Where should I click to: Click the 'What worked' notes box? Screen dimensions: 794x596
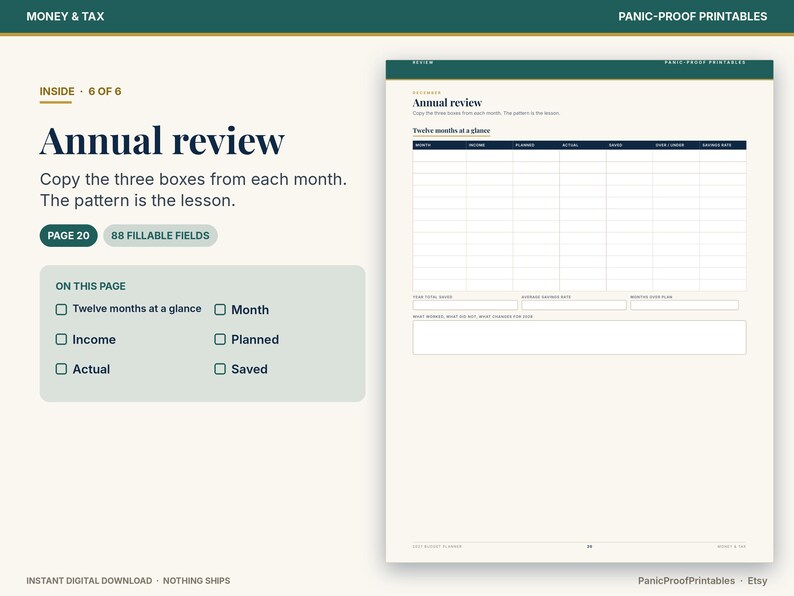coord(579,337)
